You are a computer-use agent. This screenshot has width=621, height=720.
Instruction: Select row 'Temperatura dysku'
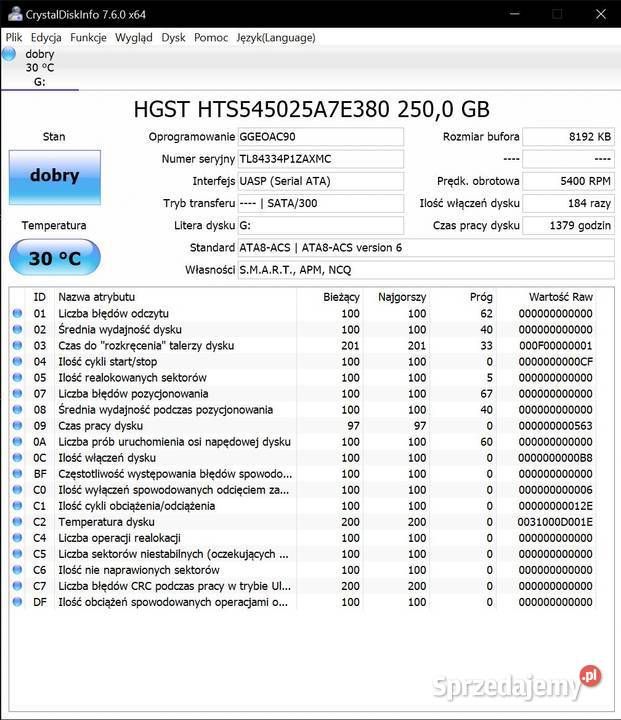point(303,522)
